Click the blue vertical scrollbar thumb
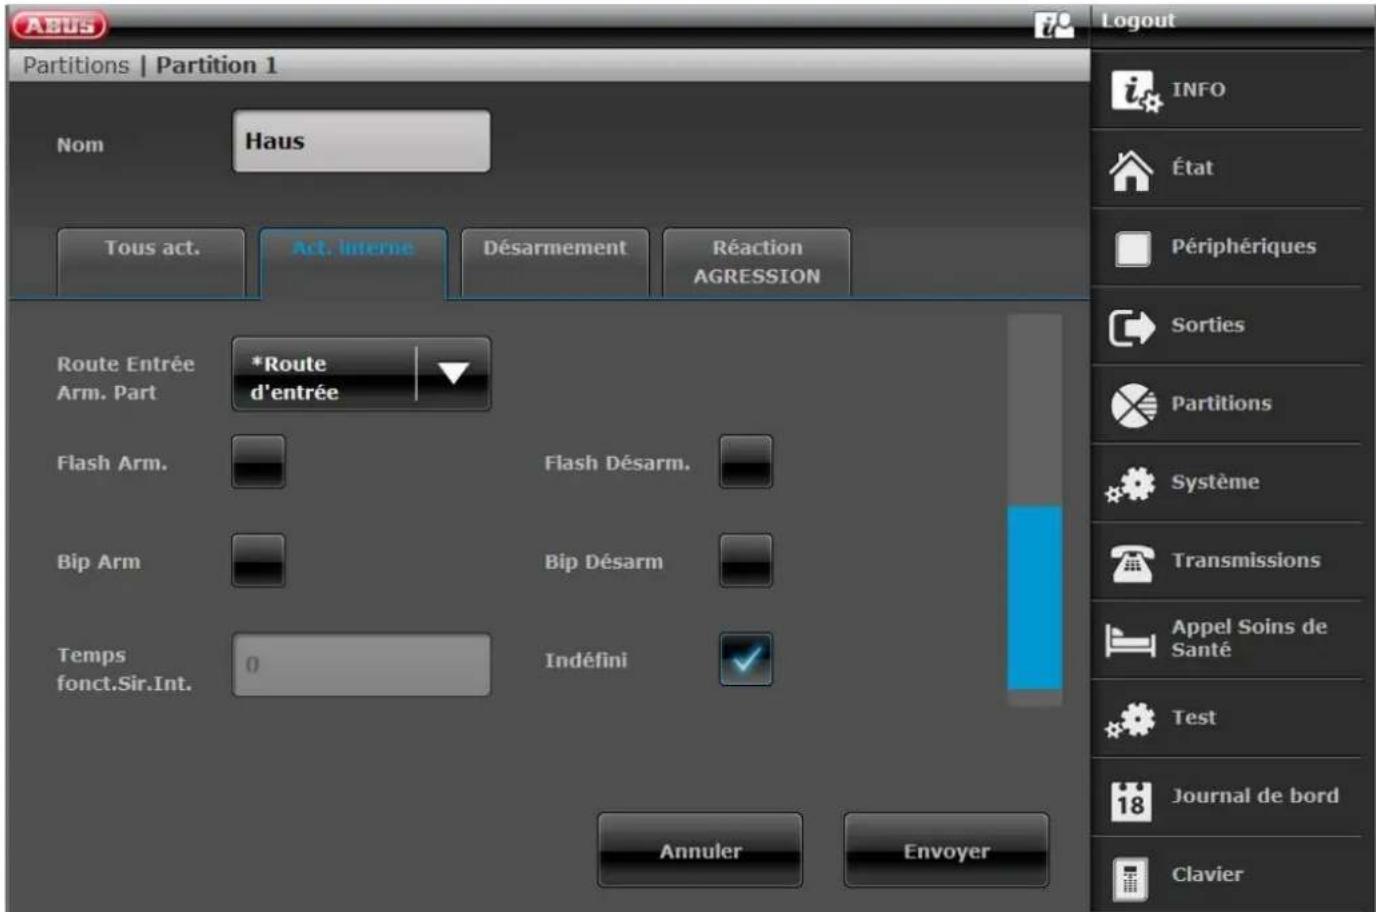 pyautogui.click(x=1034, y=597)
